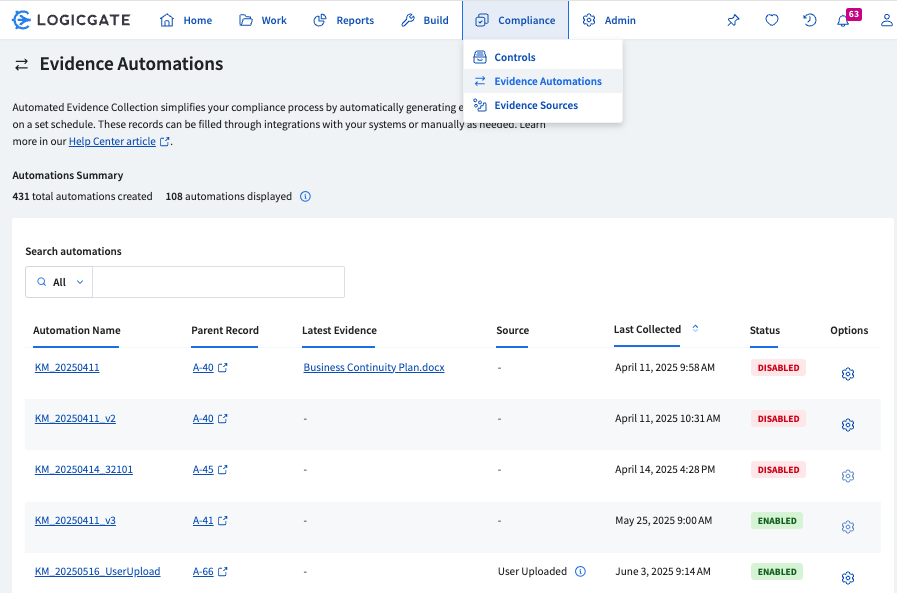
Task: Open the Help Center article link
Action: [113, 142]
